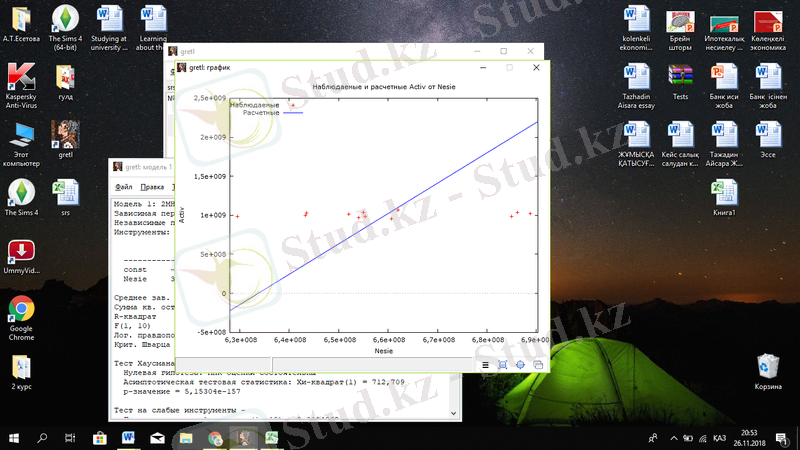The width and height of the screenshot is (800, 450).
Task: Open the plot window hamburger menu icon
Action: (x=485, y=365)
